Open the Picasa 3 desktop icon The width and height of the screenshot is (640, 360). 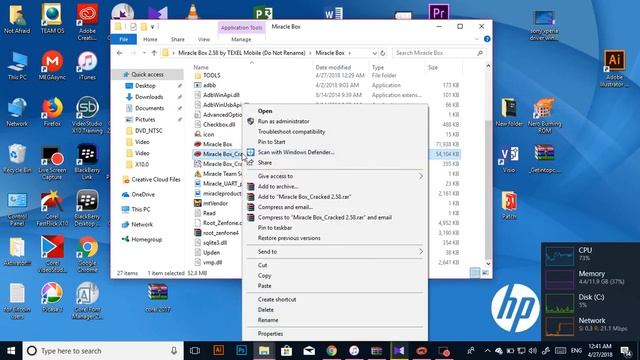coord(52,297)
